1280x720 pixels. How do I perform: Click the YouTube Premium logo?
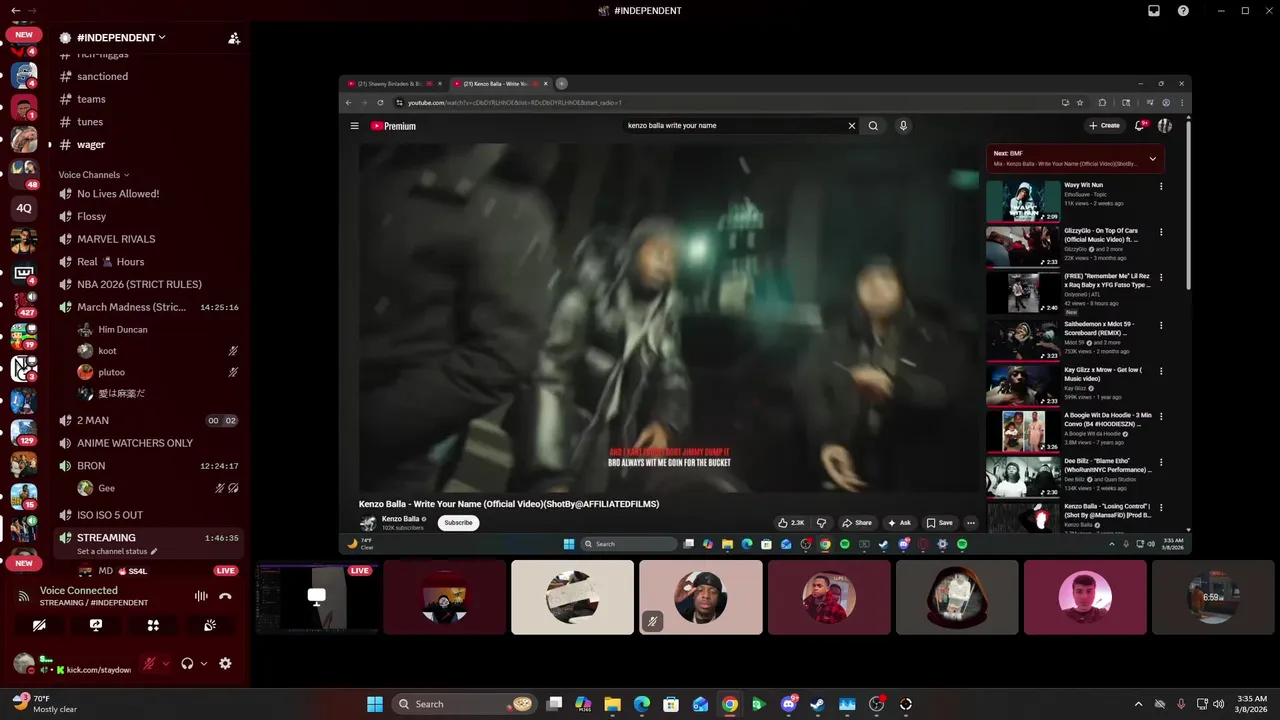[393, 126]
